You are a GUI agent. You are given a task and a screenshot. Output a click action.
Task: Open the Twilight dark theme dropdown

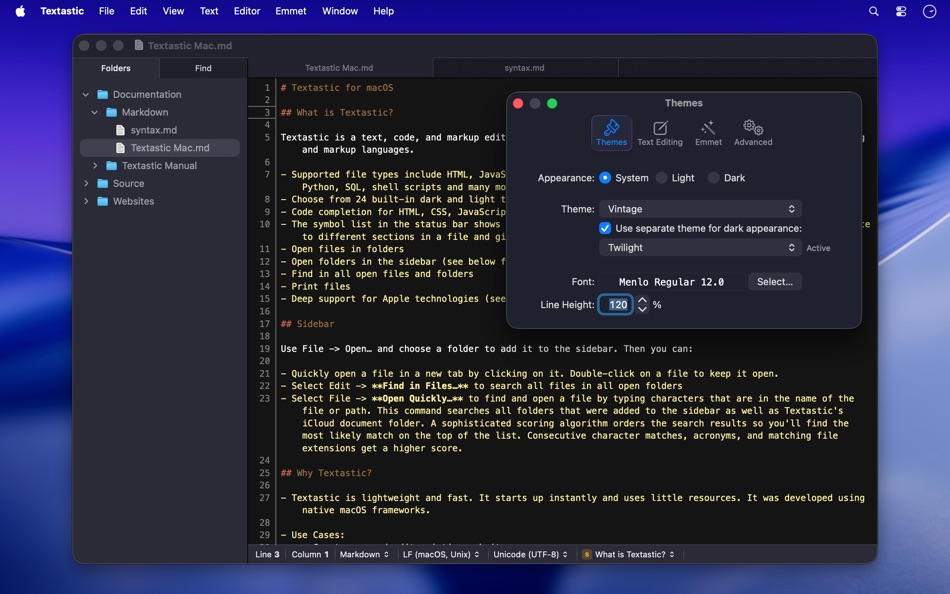point(699,247)
